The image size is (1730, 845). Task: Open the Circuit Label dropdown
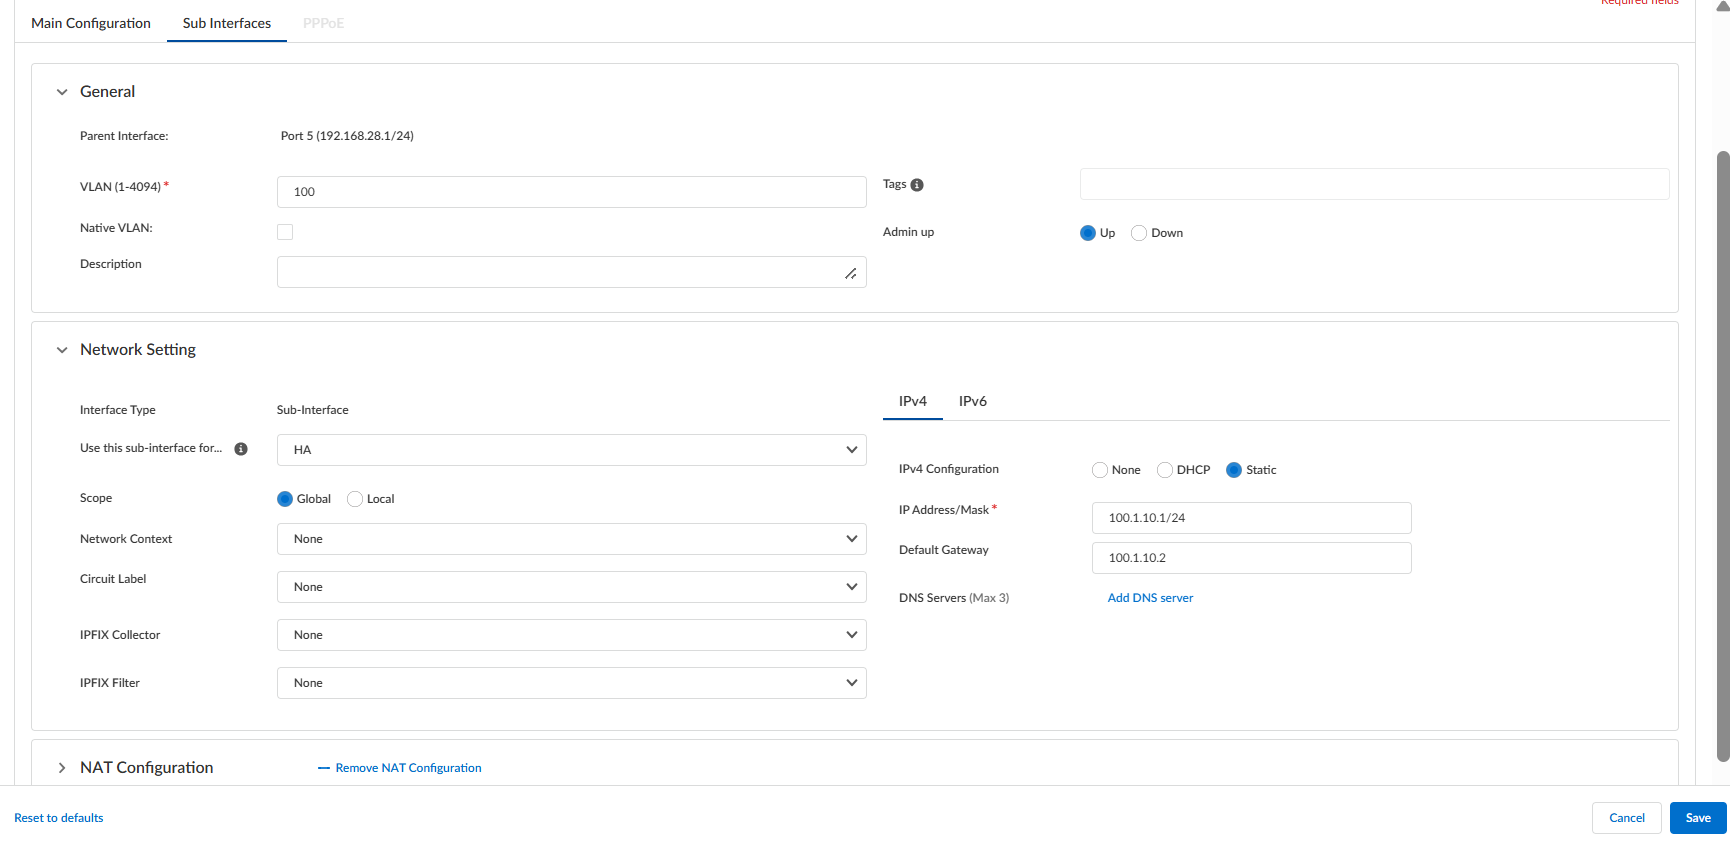click(x=571, y=587)
